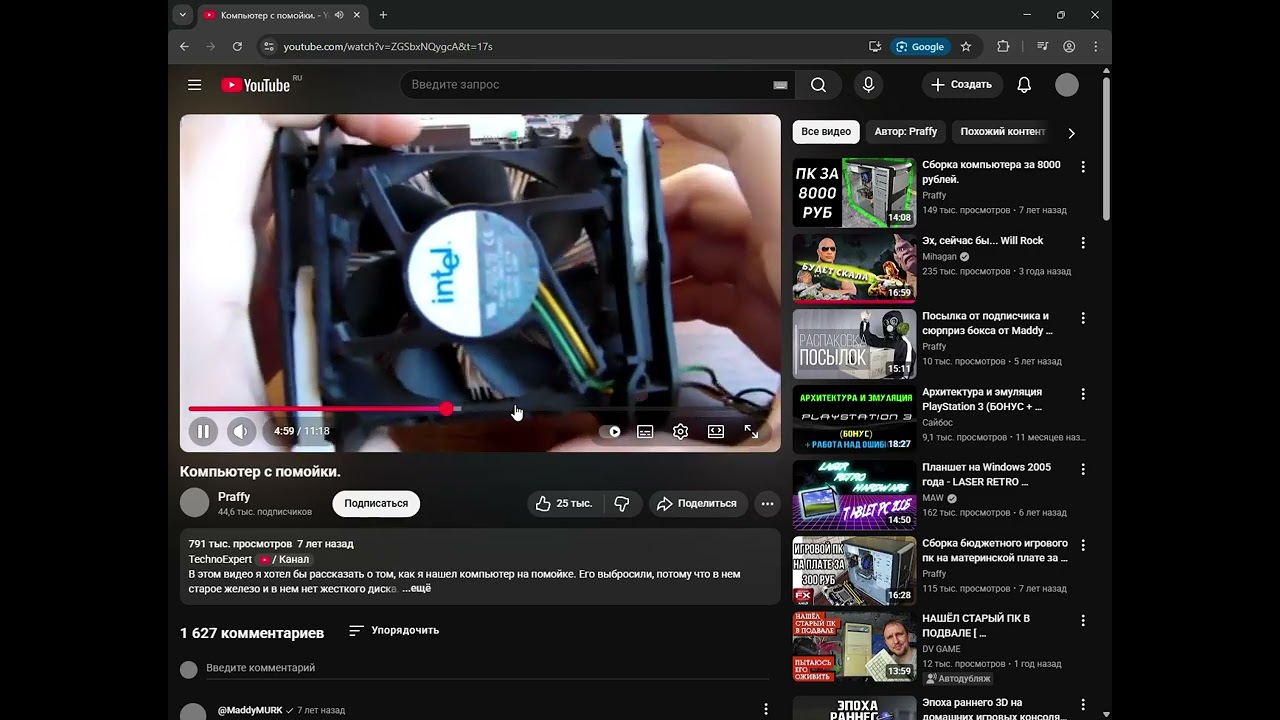The width and height of the screenshot is (1280, 720).
Task: Select the Похожий контент filter chip
Action: click(1003, 132)
